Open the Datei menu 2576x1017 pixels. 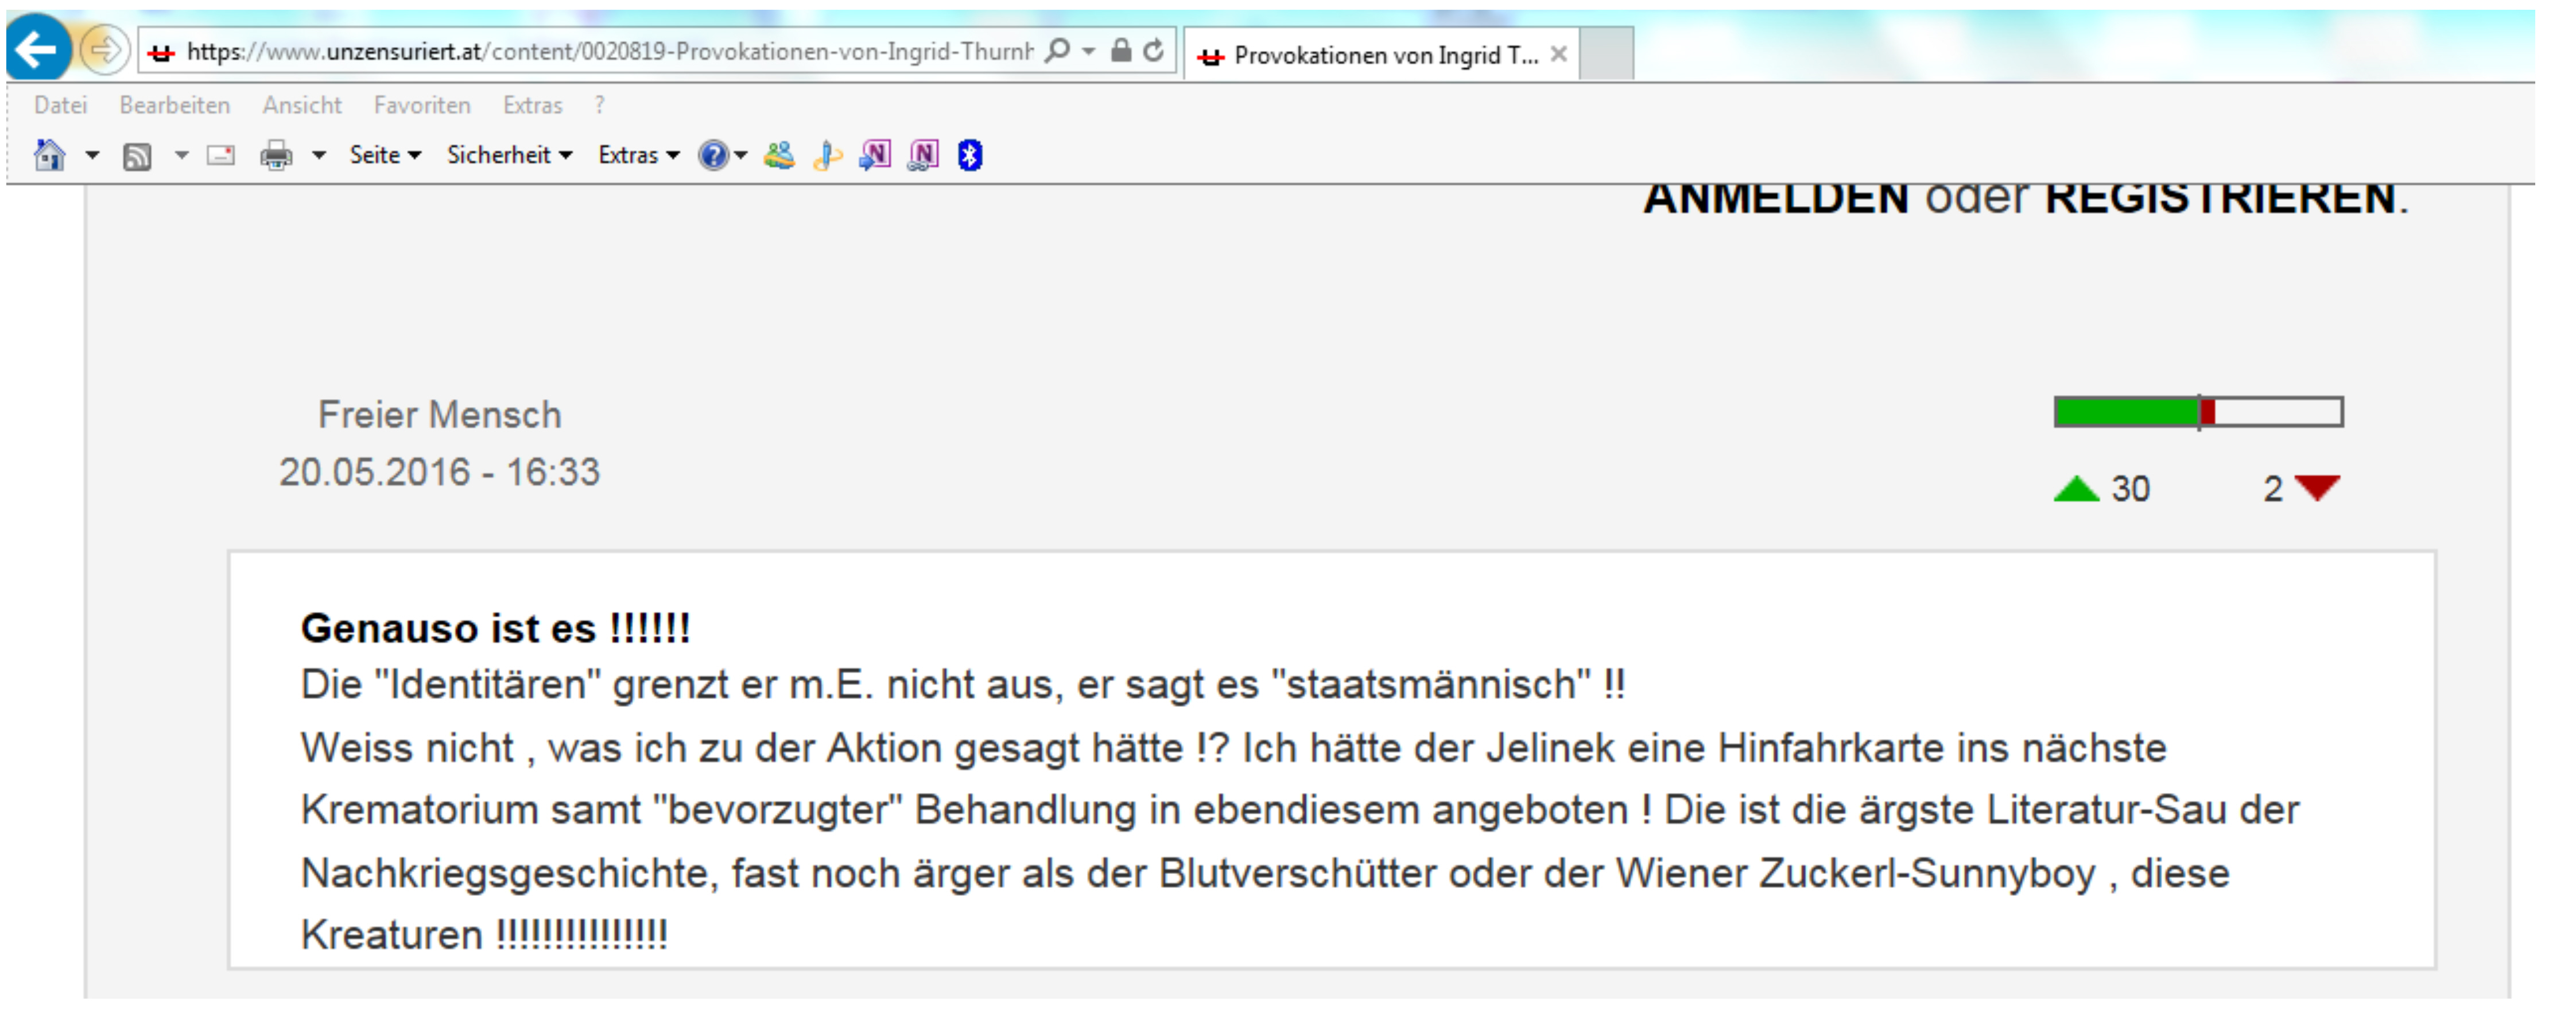click(x=60, y=105)
